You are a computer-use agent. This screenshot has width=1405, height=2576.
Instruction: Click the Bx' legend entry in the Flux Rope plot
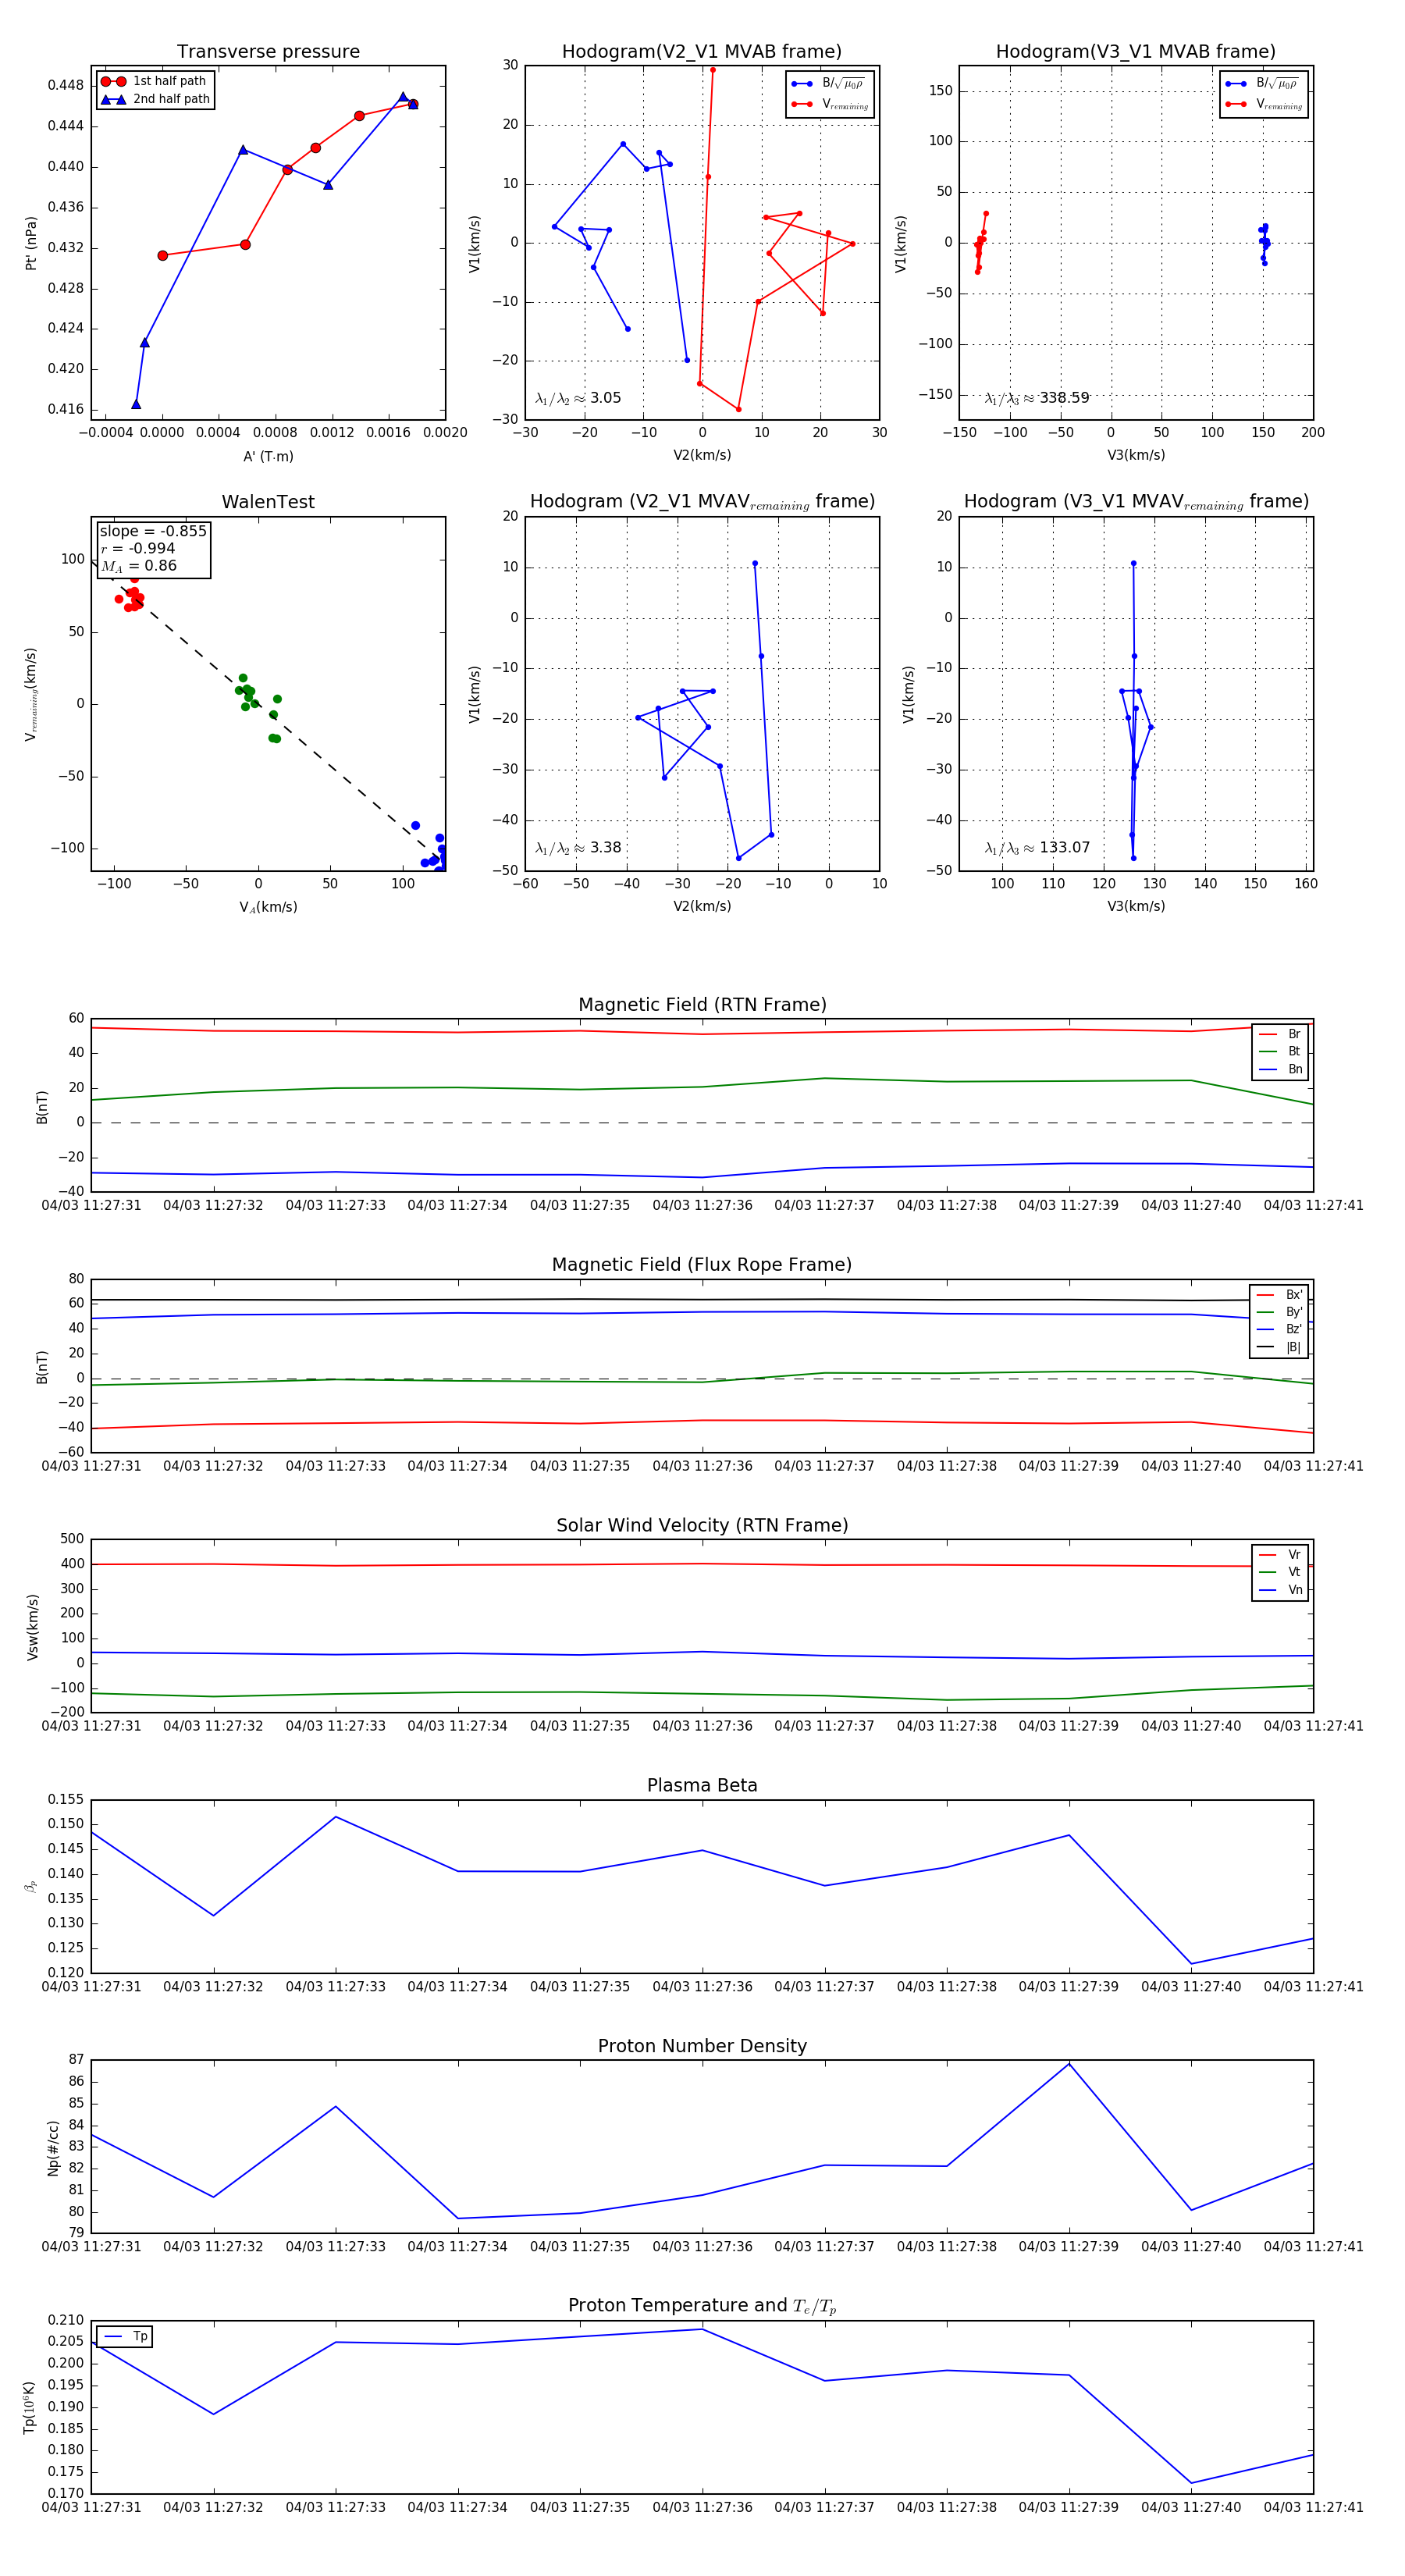(1280, 1294)
